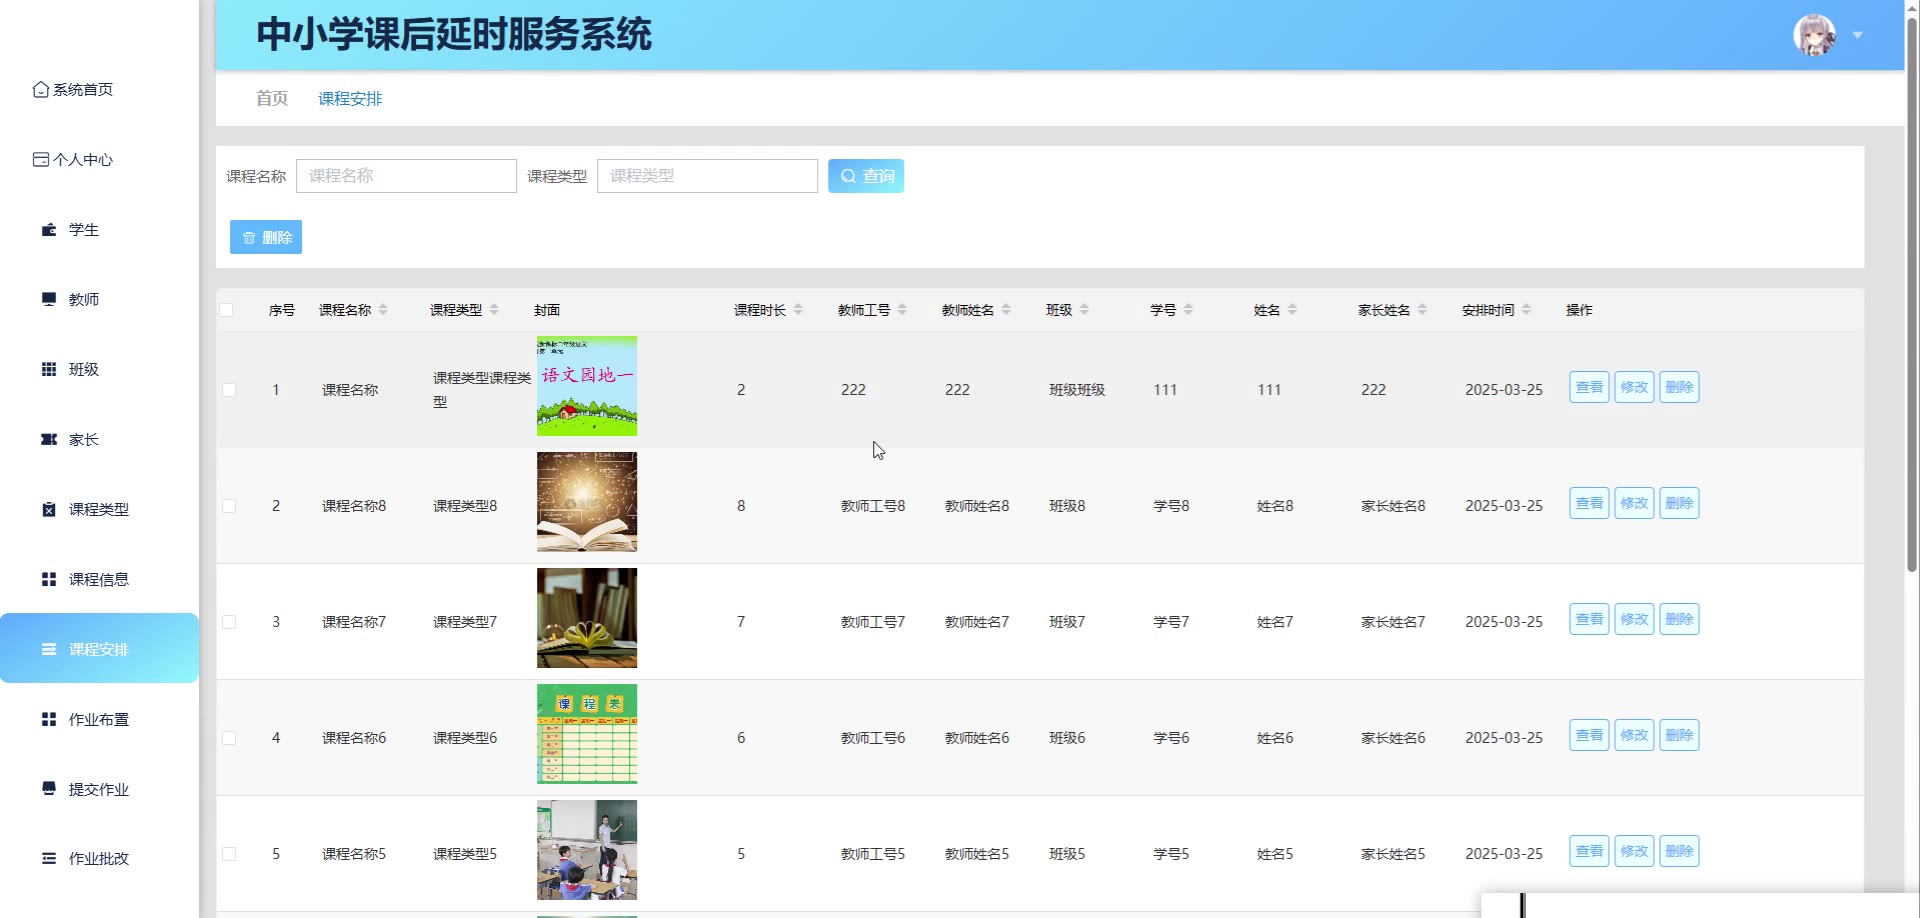This screenshot has height=918, width=1920.
Task: Sort table by 安排时间 column arrows
Action: tap(1526, 310)
